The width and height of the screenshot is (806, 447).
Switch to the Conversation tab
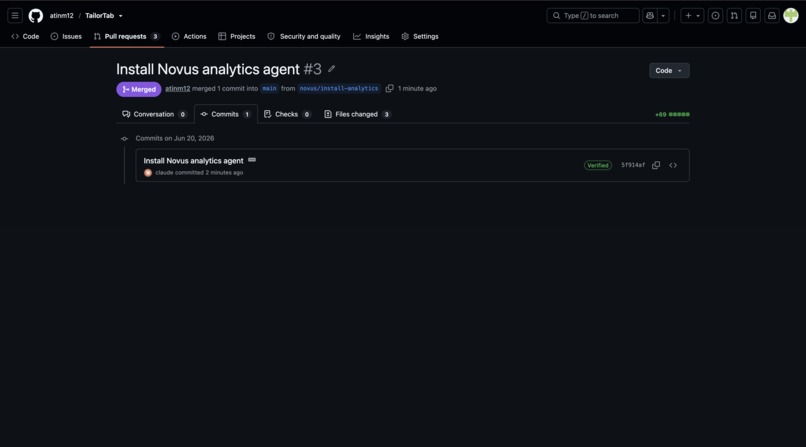click(154, 114)
